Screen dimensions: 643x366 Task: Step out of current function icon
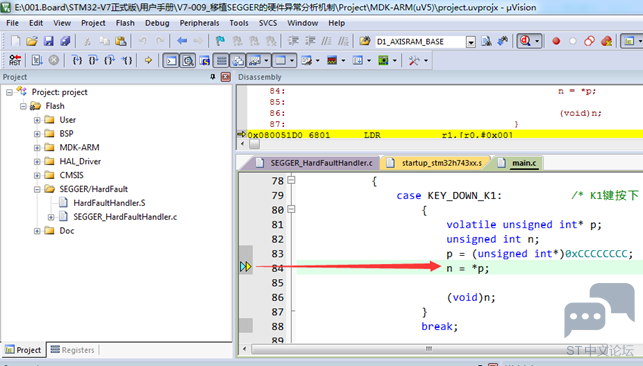click(110, 61)
